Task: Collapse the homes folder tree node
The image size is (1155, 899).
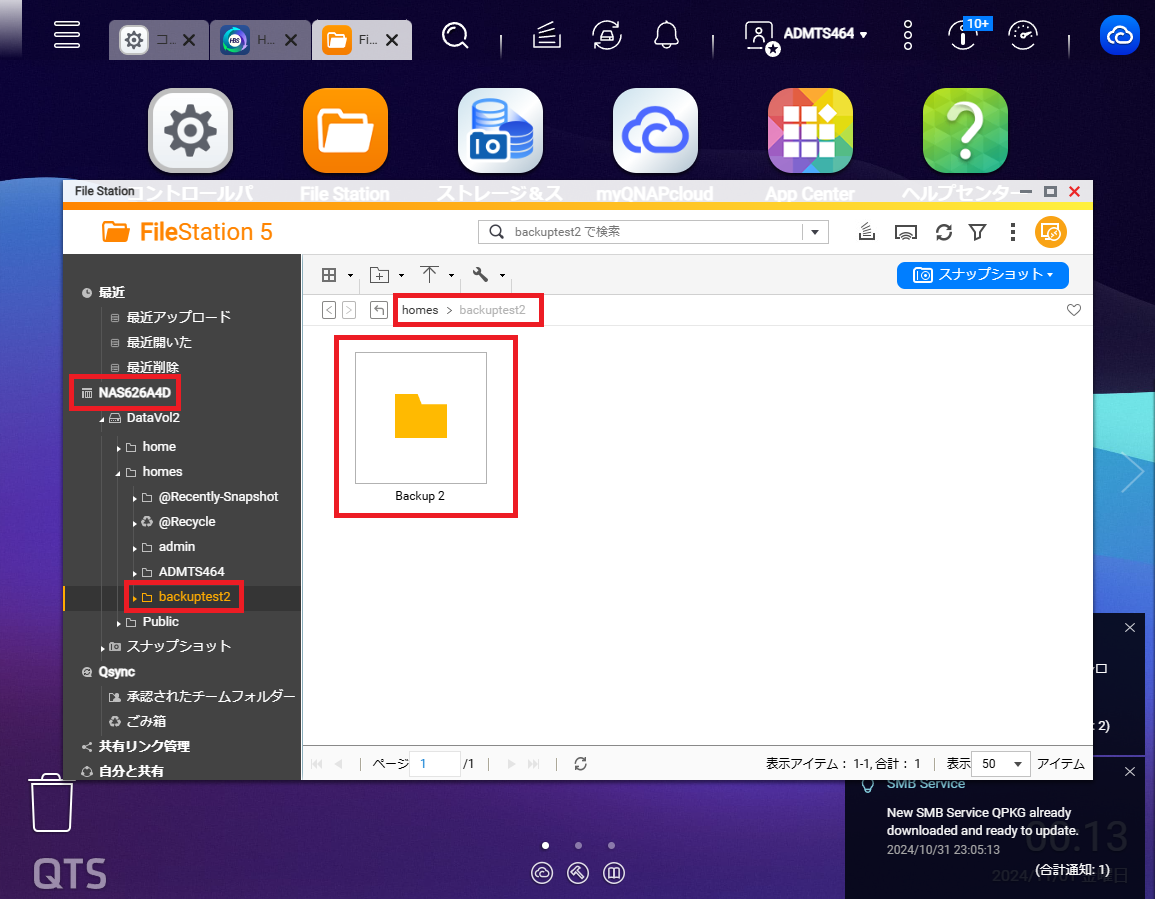Action: [x=118, y=473]
